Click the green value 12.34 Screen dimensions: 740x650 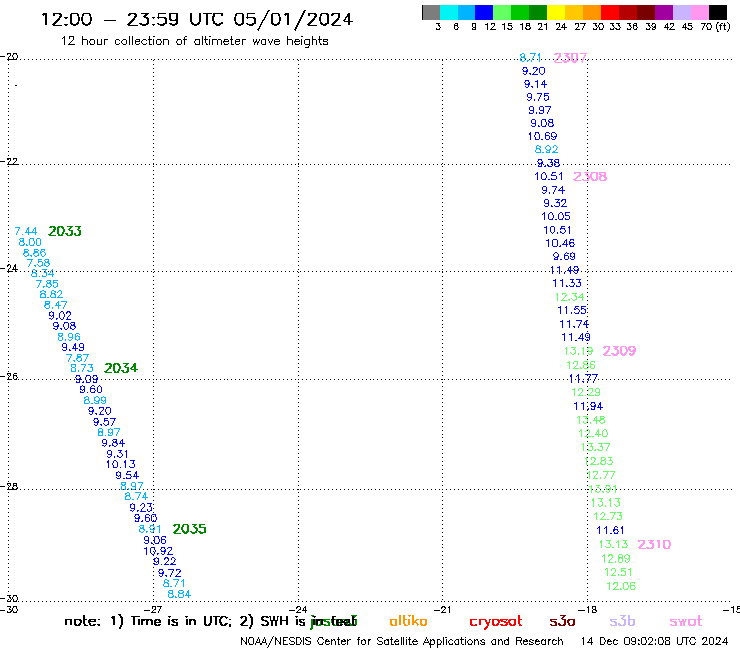pos(570,297)
